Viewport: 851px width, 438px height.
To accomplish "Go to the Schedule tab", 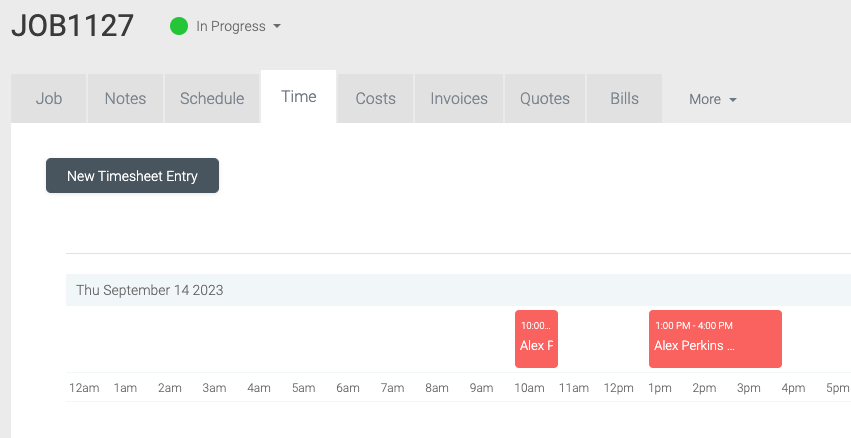I will click(212, 98).
